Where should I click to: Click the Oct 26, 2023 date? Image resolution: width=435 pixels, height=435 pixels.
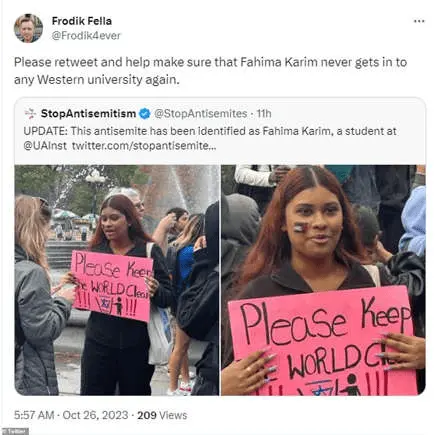click(x=95, y=415)
